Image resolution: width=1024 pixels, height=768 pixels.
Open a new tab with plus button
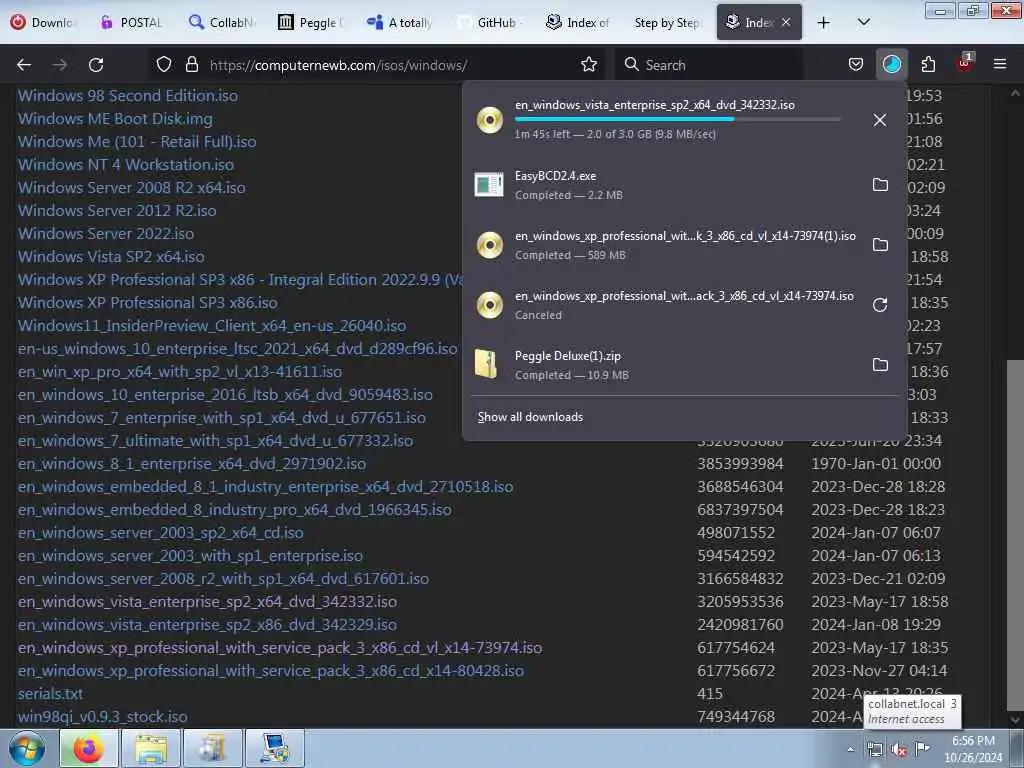point(824,22)
